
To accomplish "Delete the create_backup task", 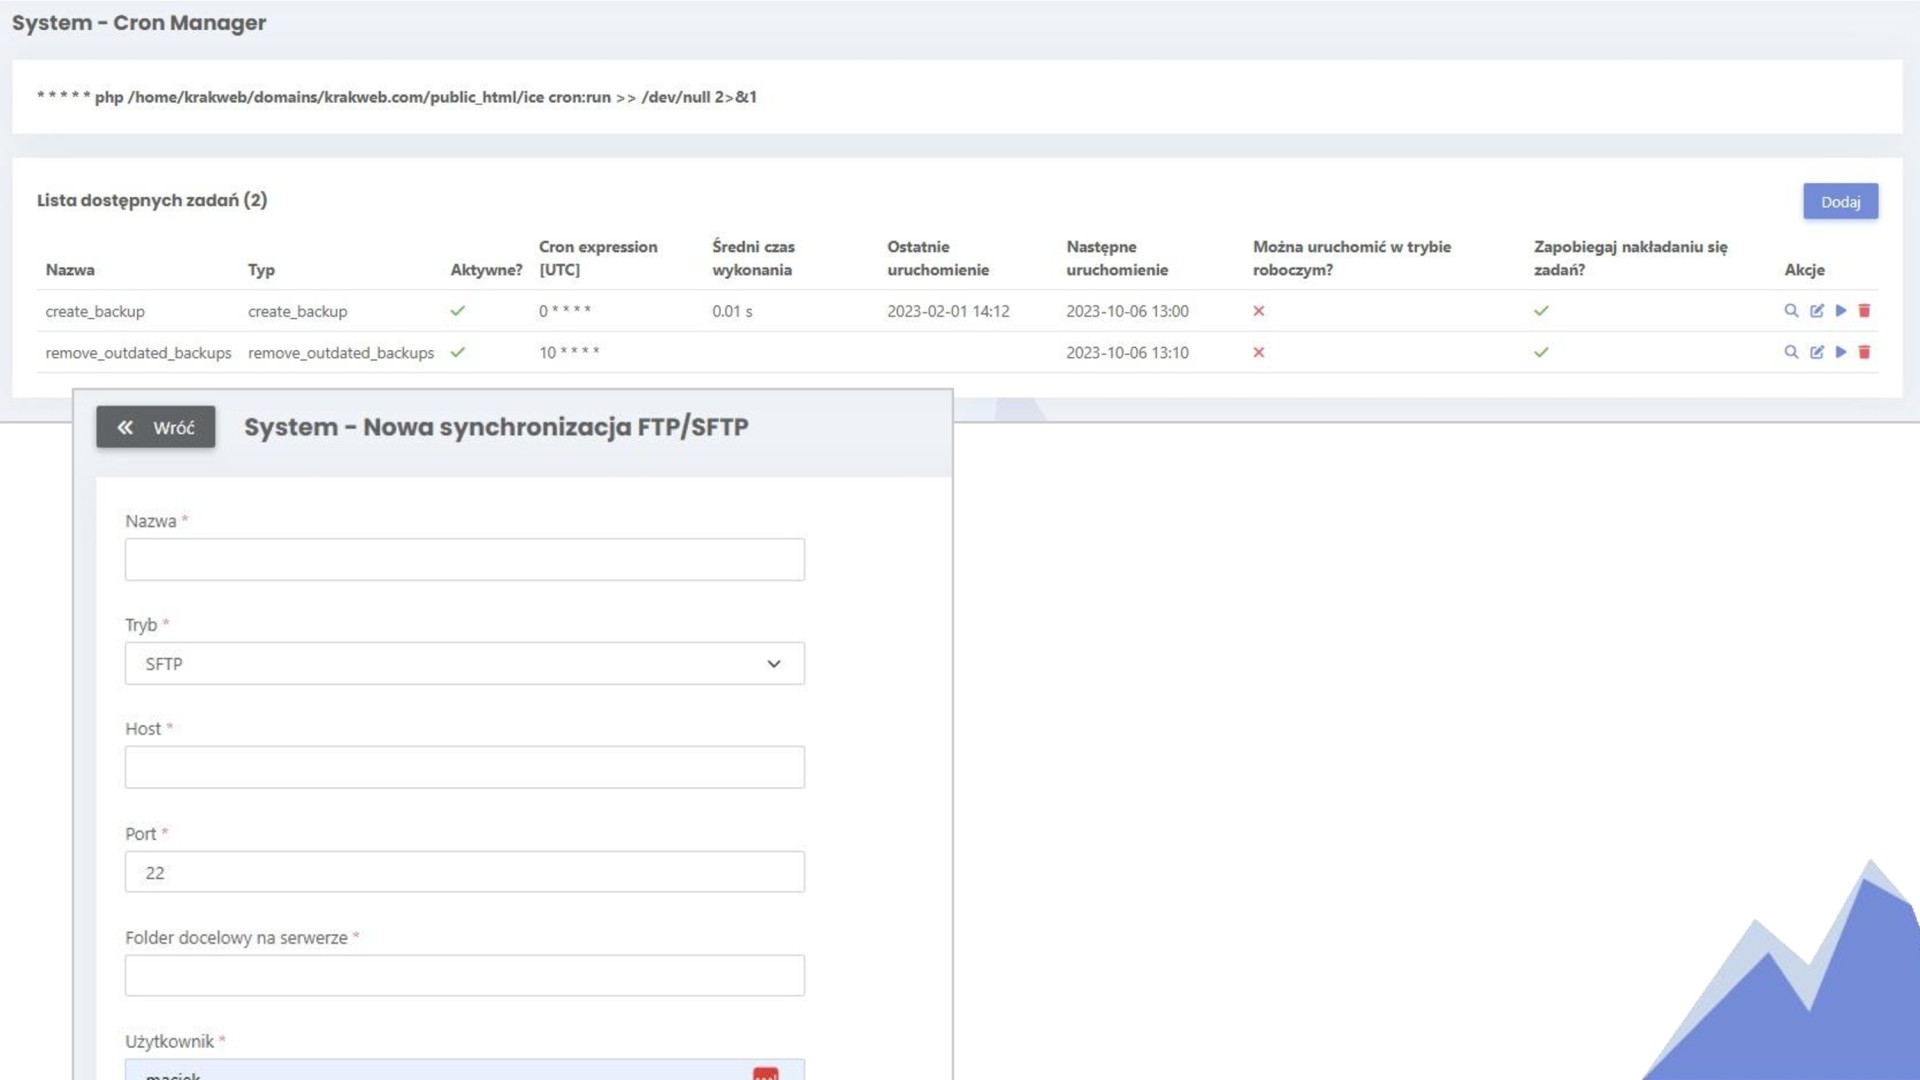I will [1864, 311].
